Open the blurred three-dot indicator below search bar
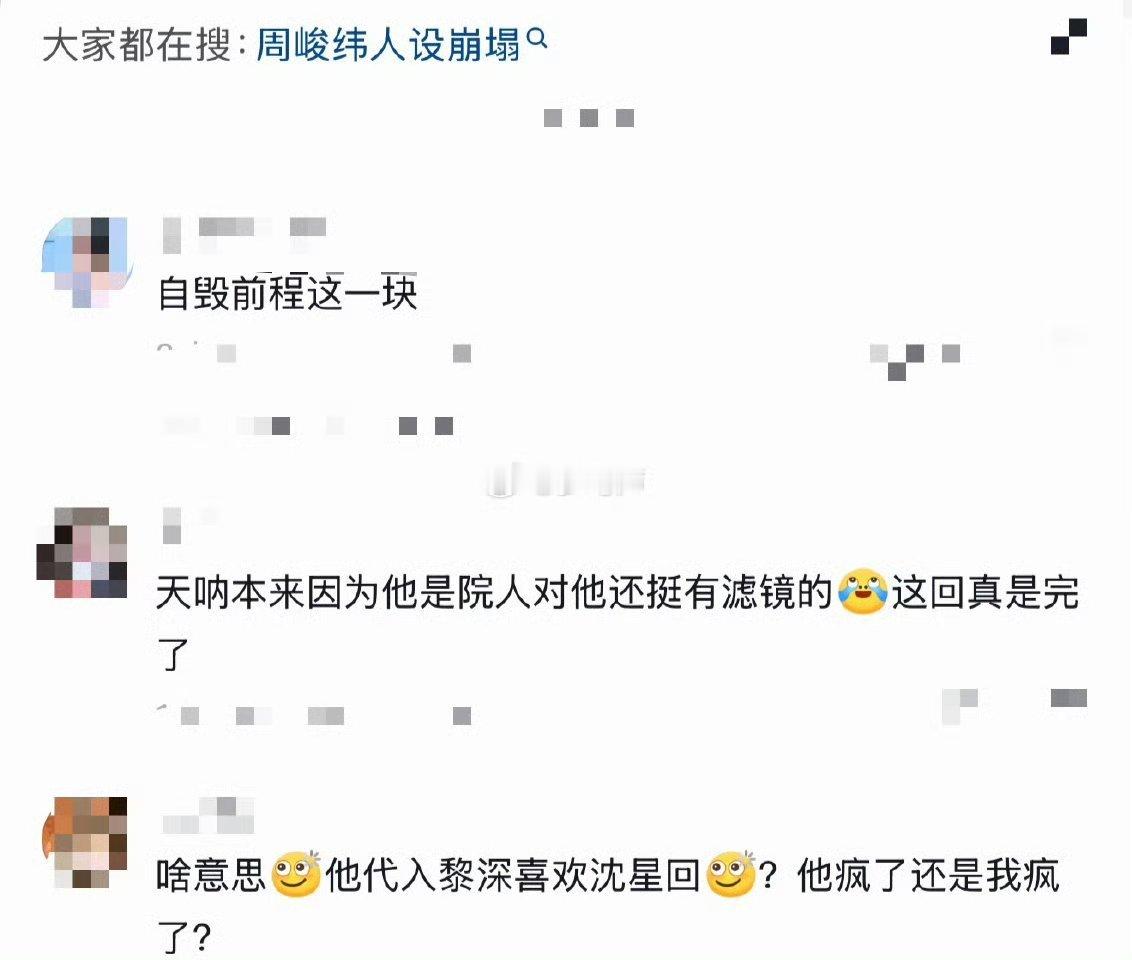This screenshot has width=1132, height=960. click(588, 118)
